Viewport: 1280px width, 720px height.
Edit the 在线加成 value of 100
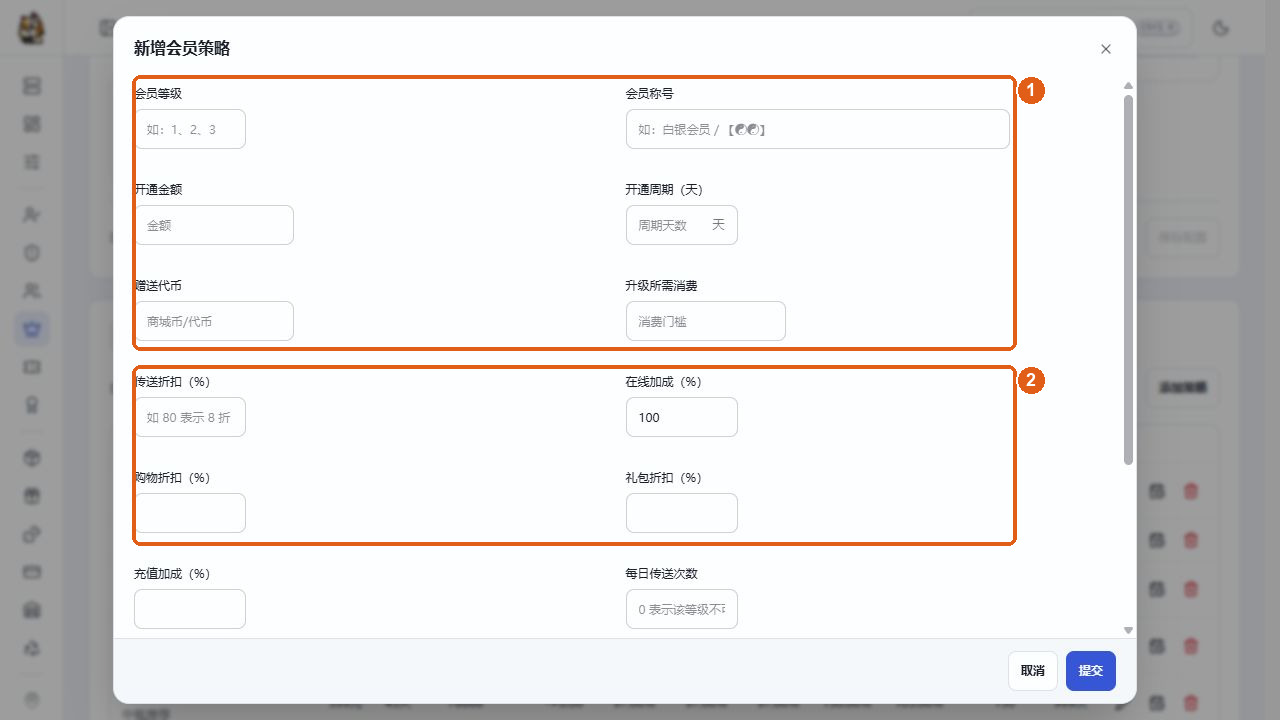682,417
